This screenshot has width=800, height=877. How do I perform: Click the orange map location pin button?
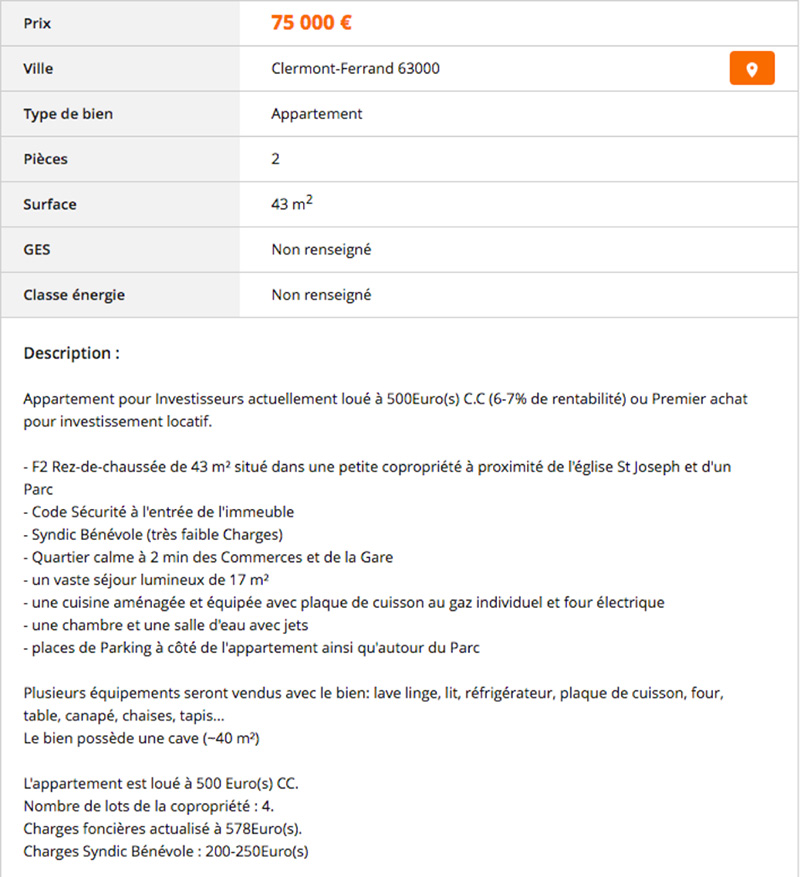coord(752,68)
